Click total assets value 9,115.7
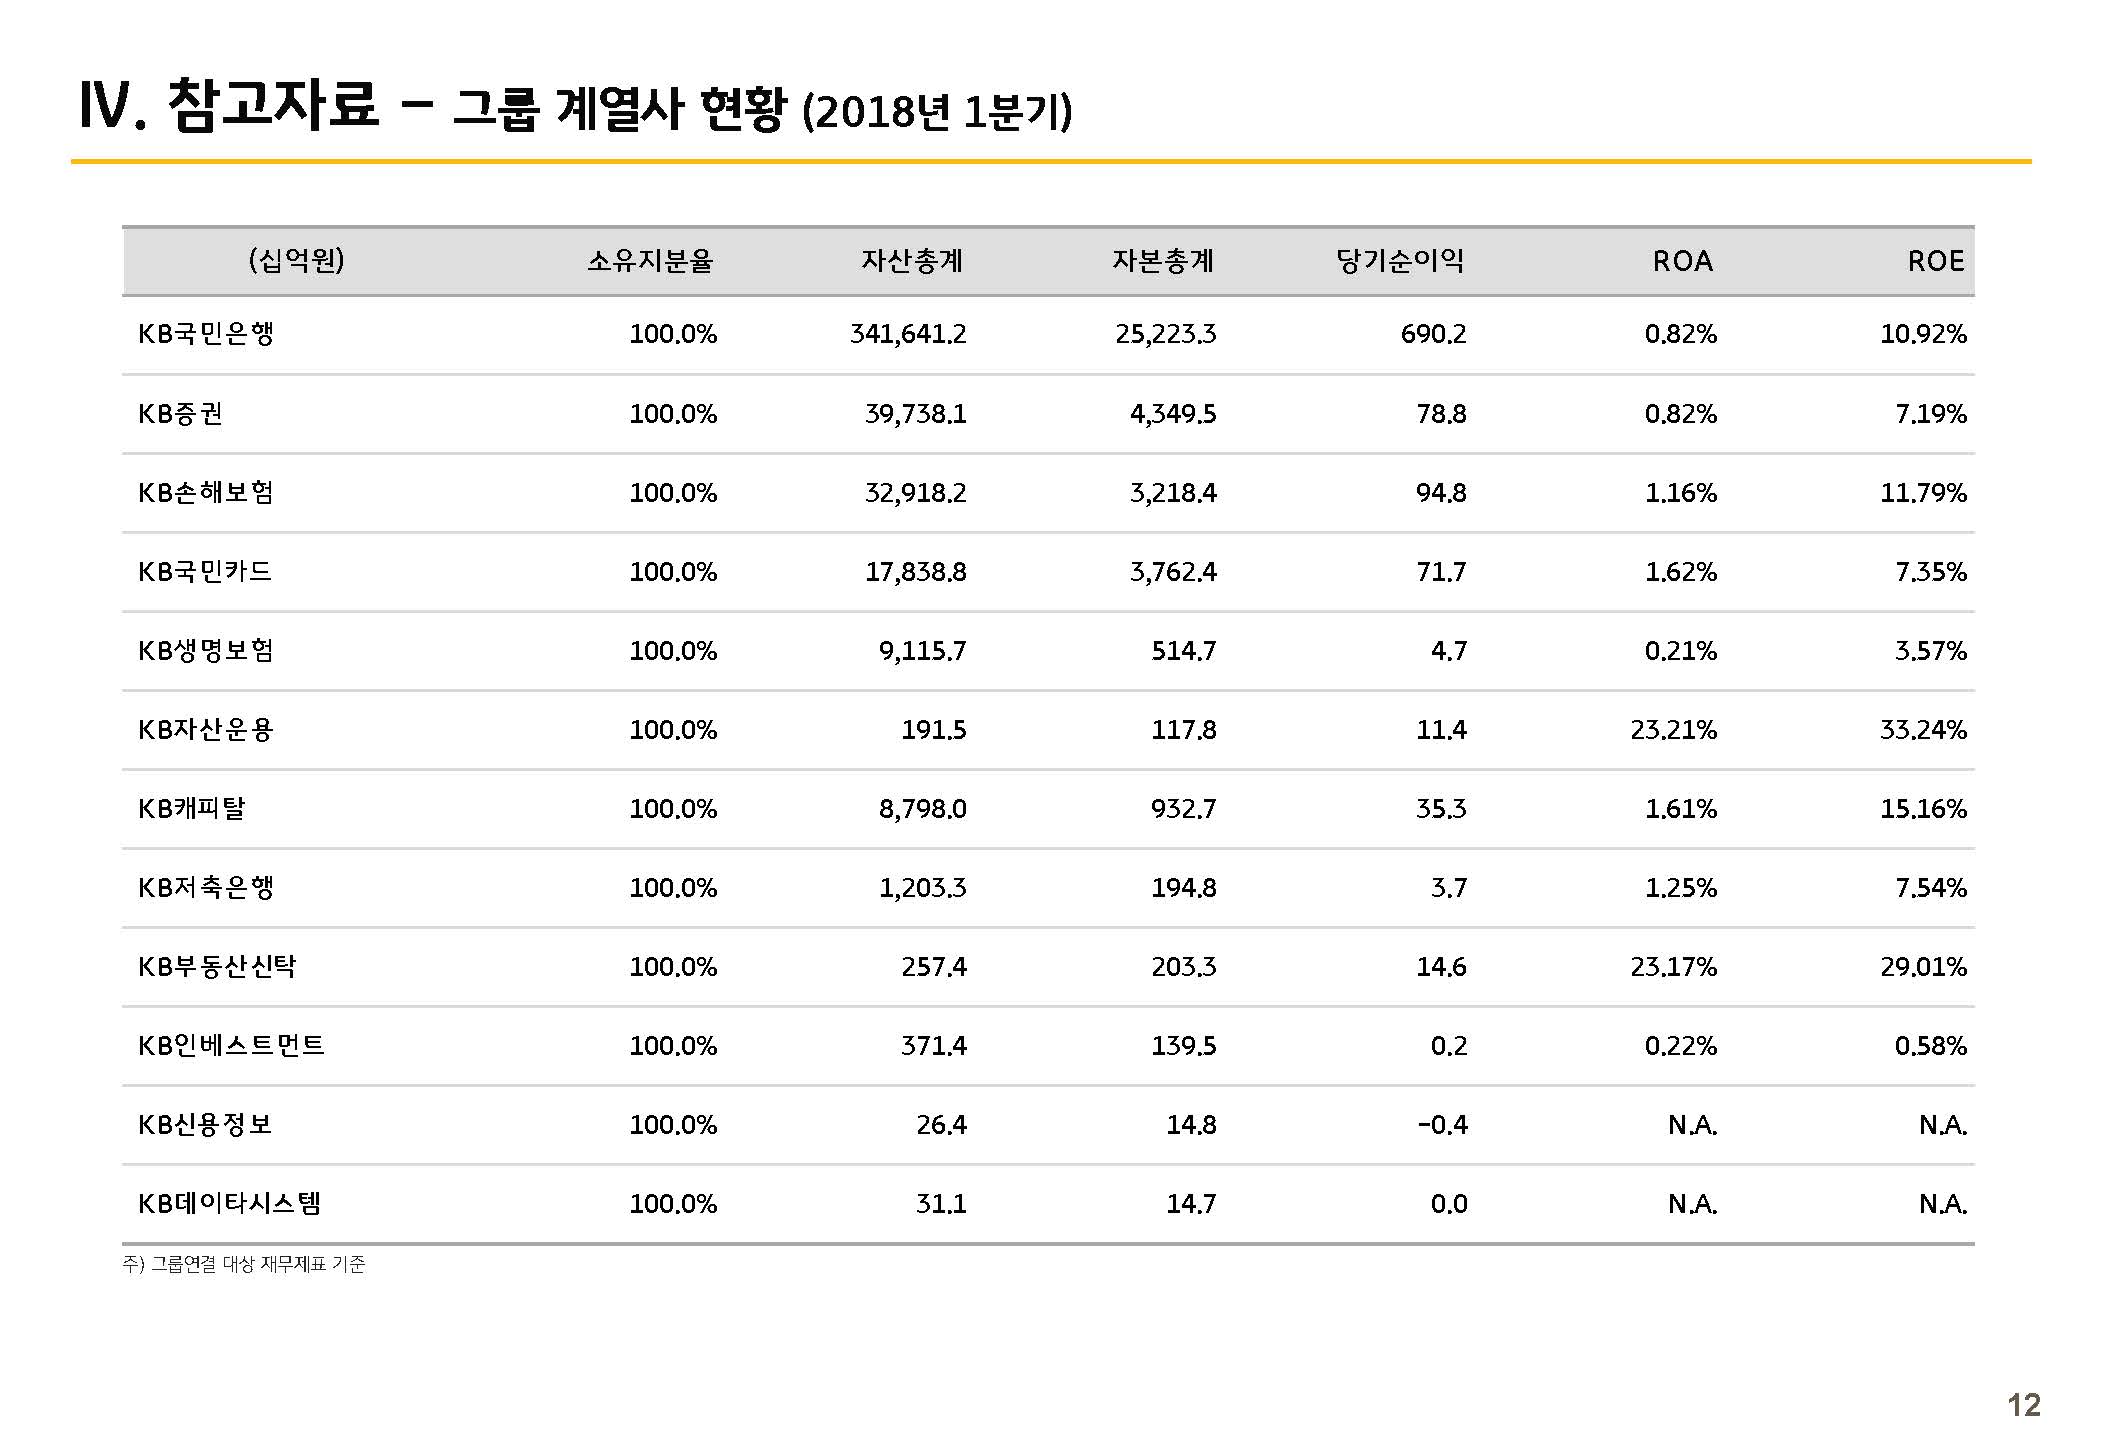The height and width of the screenshot is (1455, 2102). 923,651
